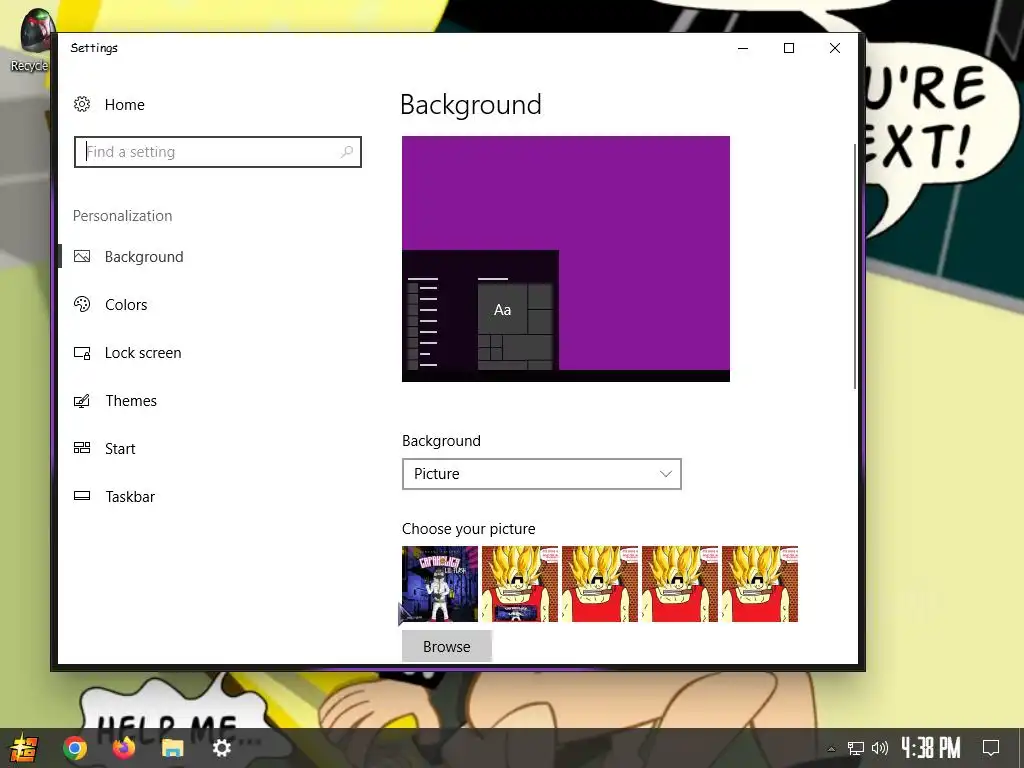Show hidden system tray icons

pyautogui.click(x=831, y=749)
